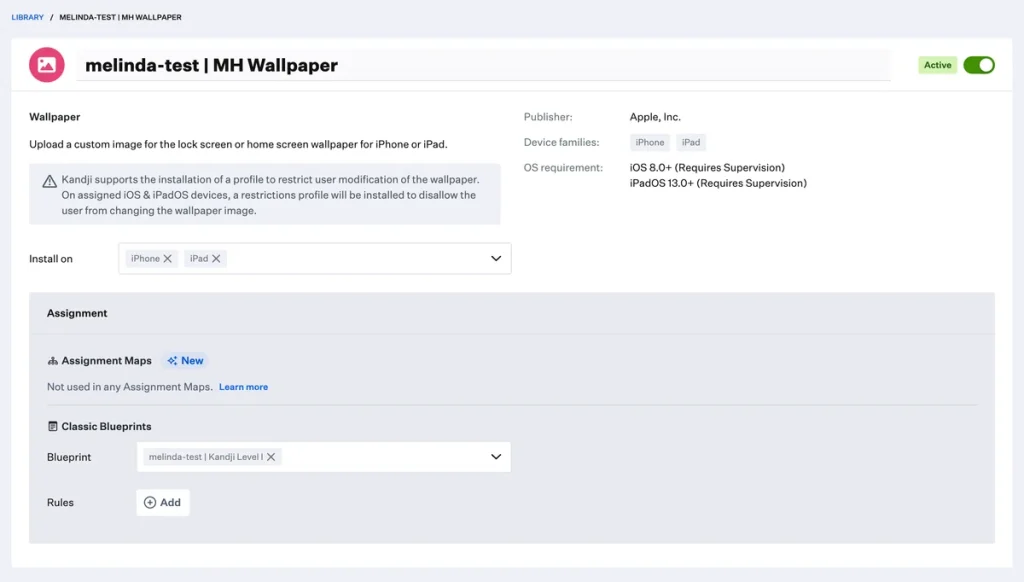This screenshot has width=1024, height=582.
Task: Click the warning triangle icon in the notice
Action: [x=49, y=181]
